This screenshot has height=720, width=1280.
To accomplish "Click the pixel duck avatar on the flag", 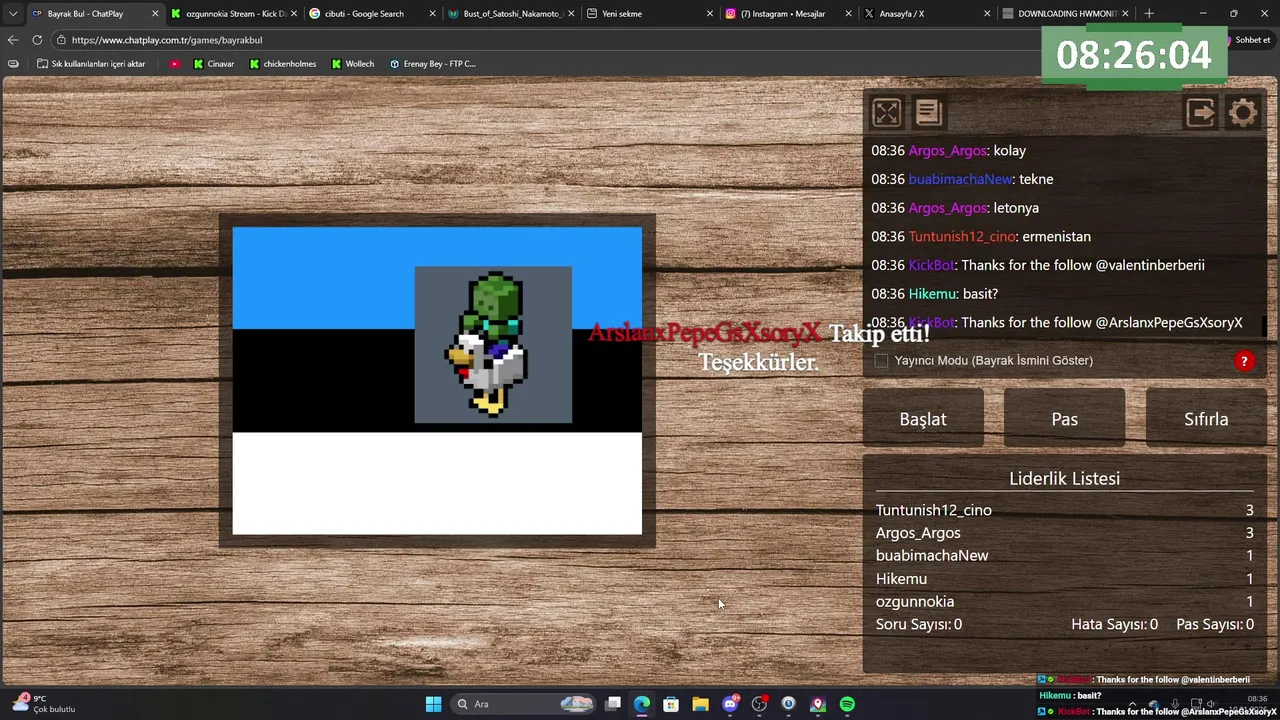I will click(493, 344).
